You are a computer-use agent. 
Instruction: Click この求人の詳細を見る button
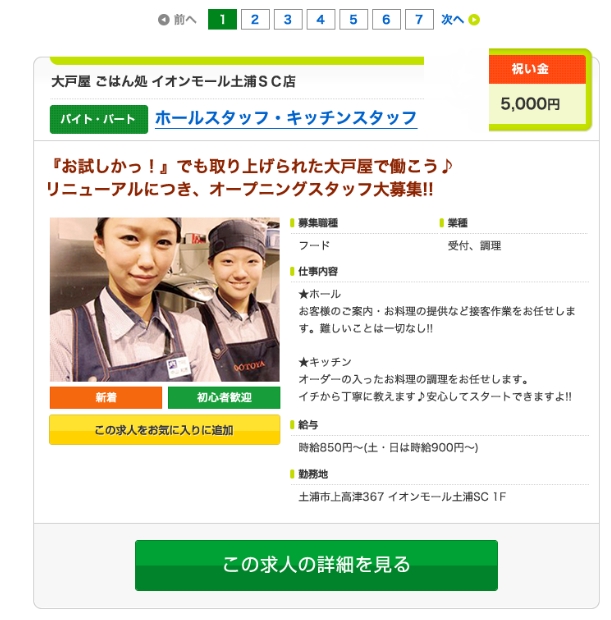316,565
